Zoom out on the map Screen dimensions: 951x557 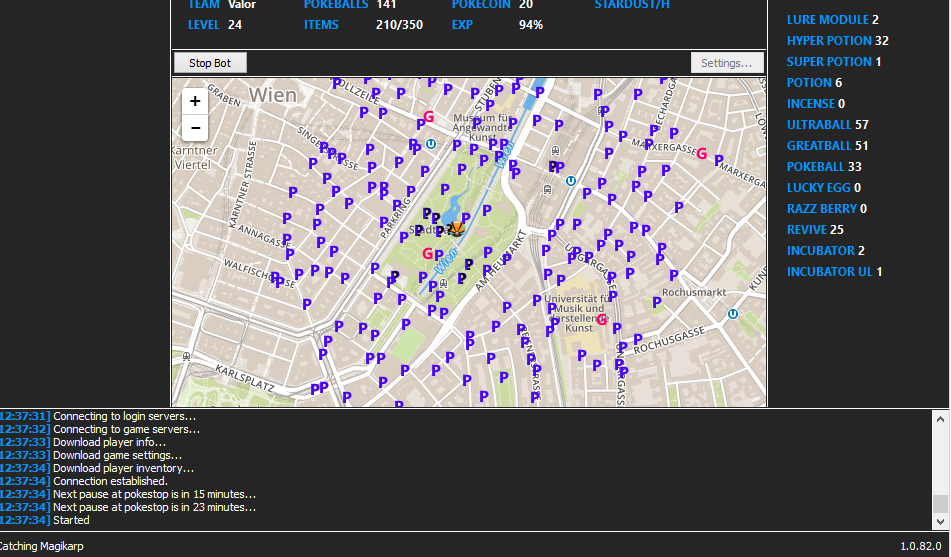pyautogui.click(x=195, y=128)
